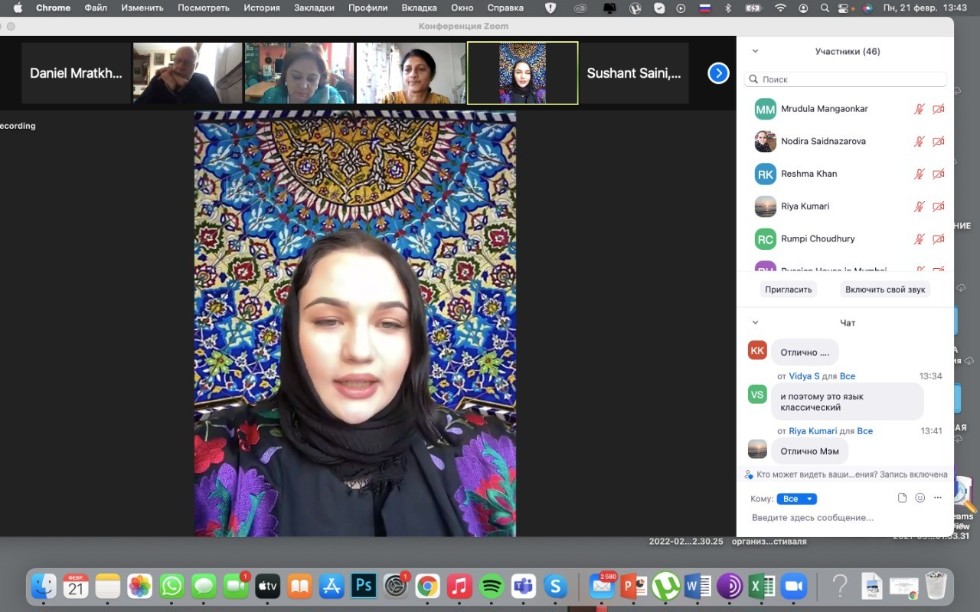Image resolution: width=980 pixels, height=612 pixels.
Task: Open Zoom from the dock
Action: tap(793, 586)
